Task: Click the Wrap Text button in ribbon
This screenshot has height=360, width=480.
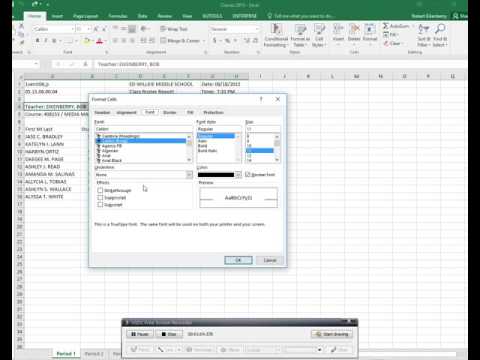Action: coord(174,29)
